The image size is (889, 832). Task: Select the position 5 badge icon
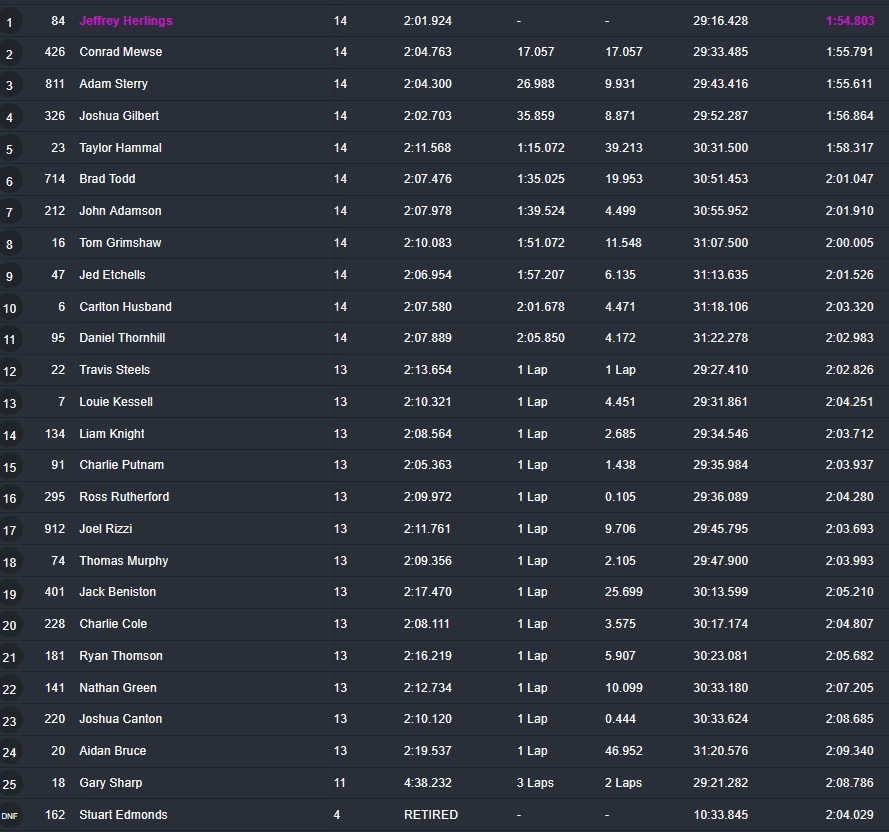coord(10,149)
